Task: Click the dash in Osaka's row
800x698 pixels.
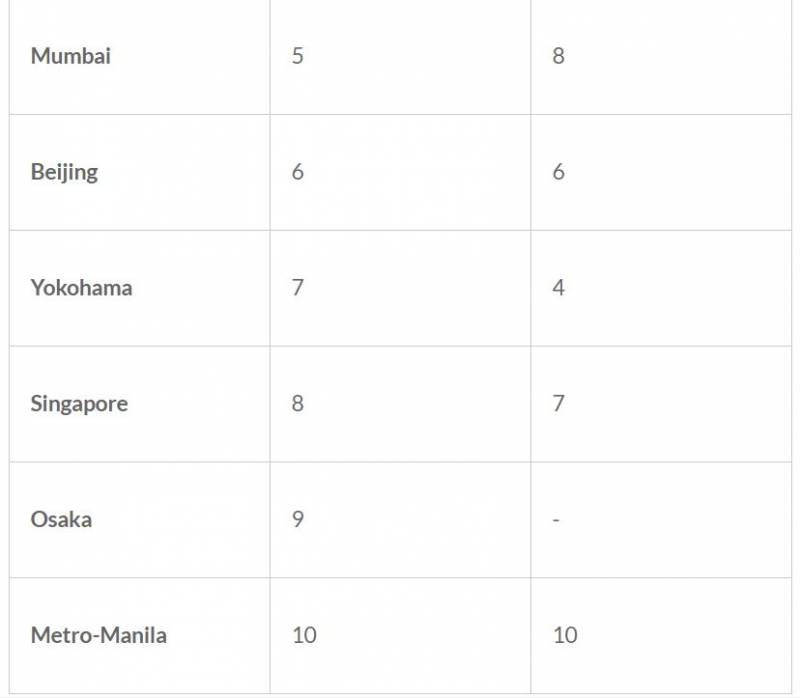Action: point(556,520)
